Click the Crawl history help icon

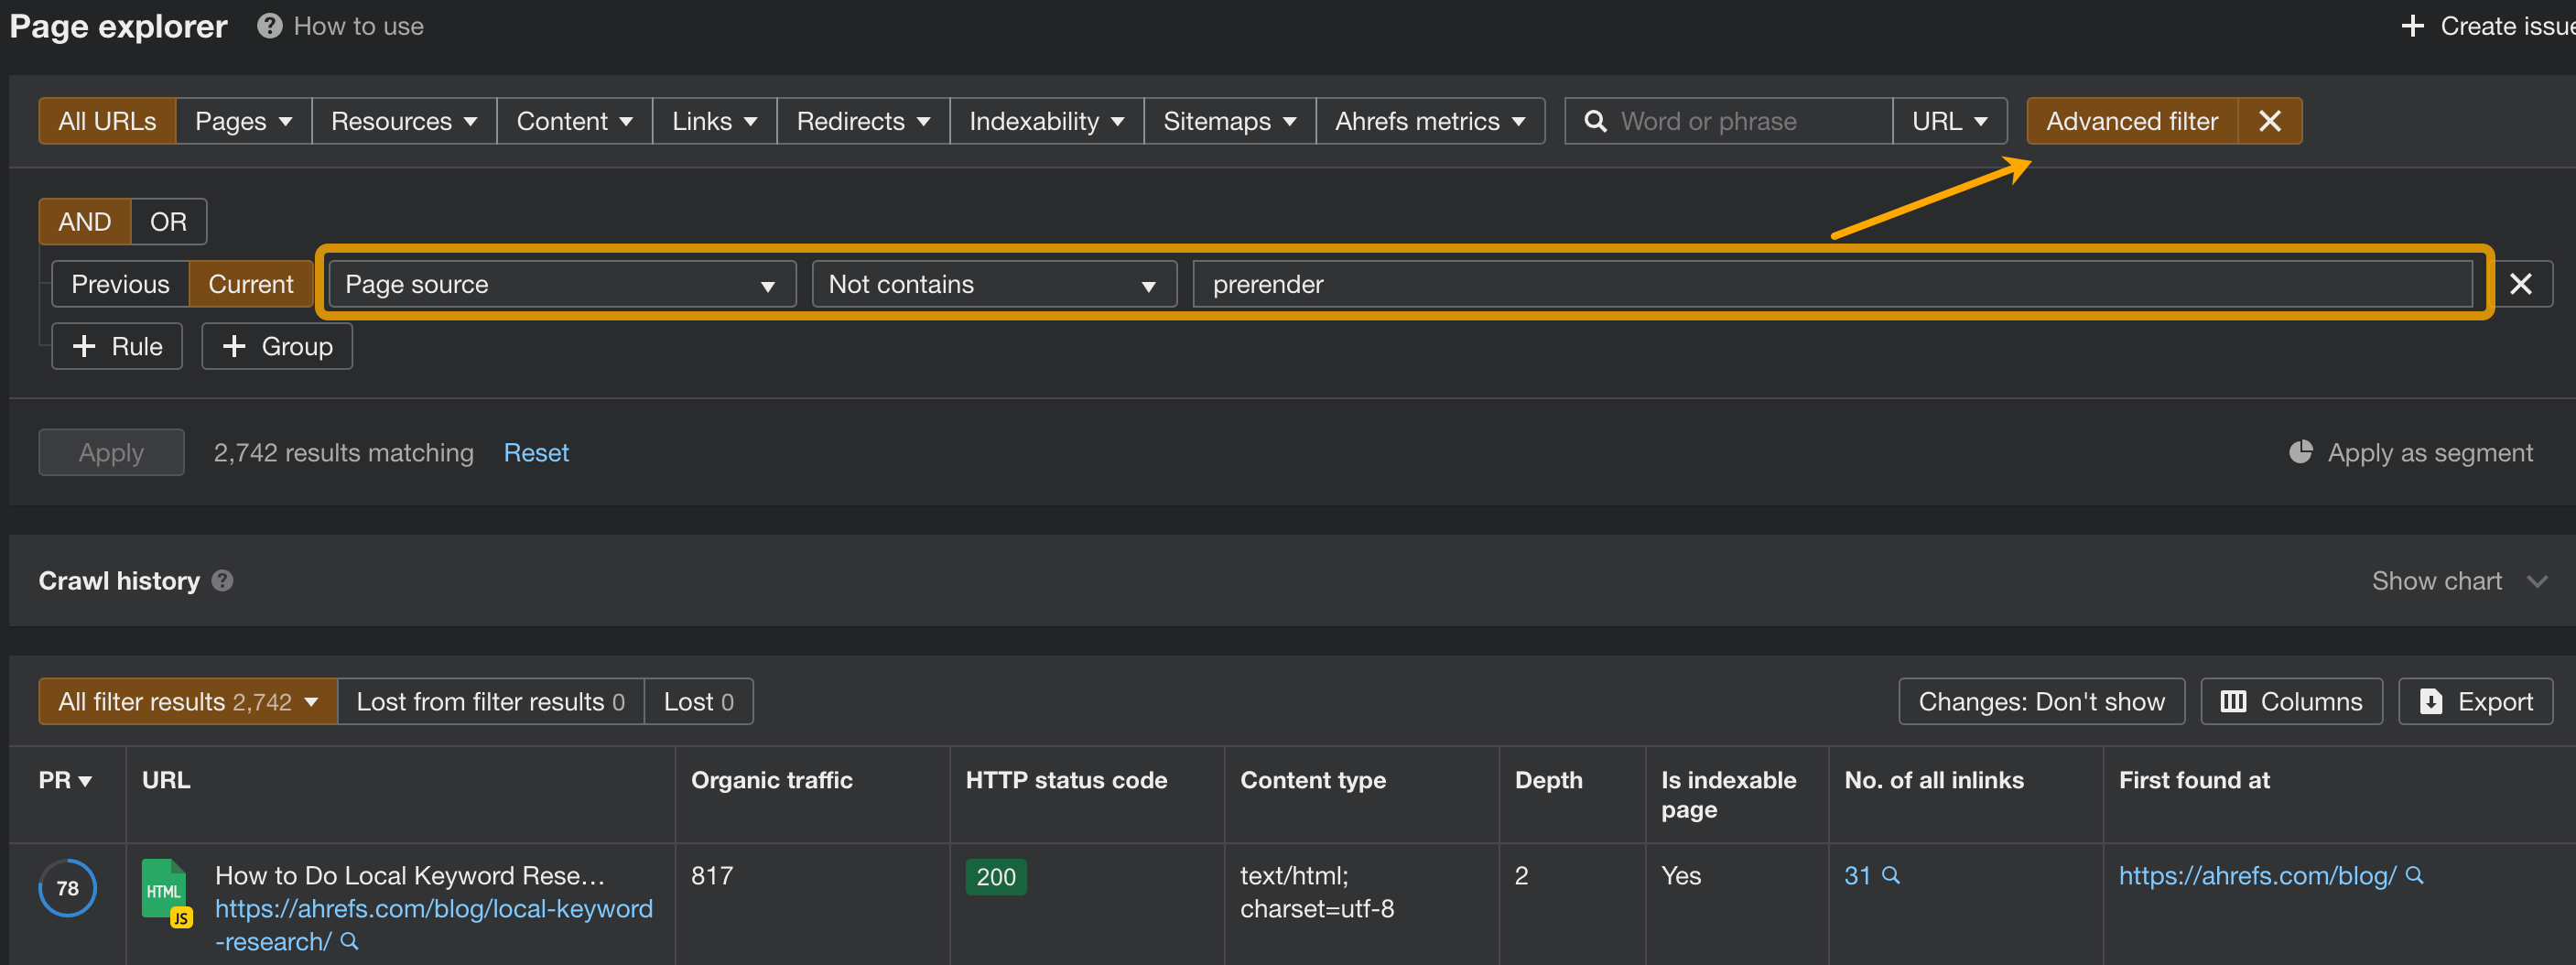(x=222, y=580)
